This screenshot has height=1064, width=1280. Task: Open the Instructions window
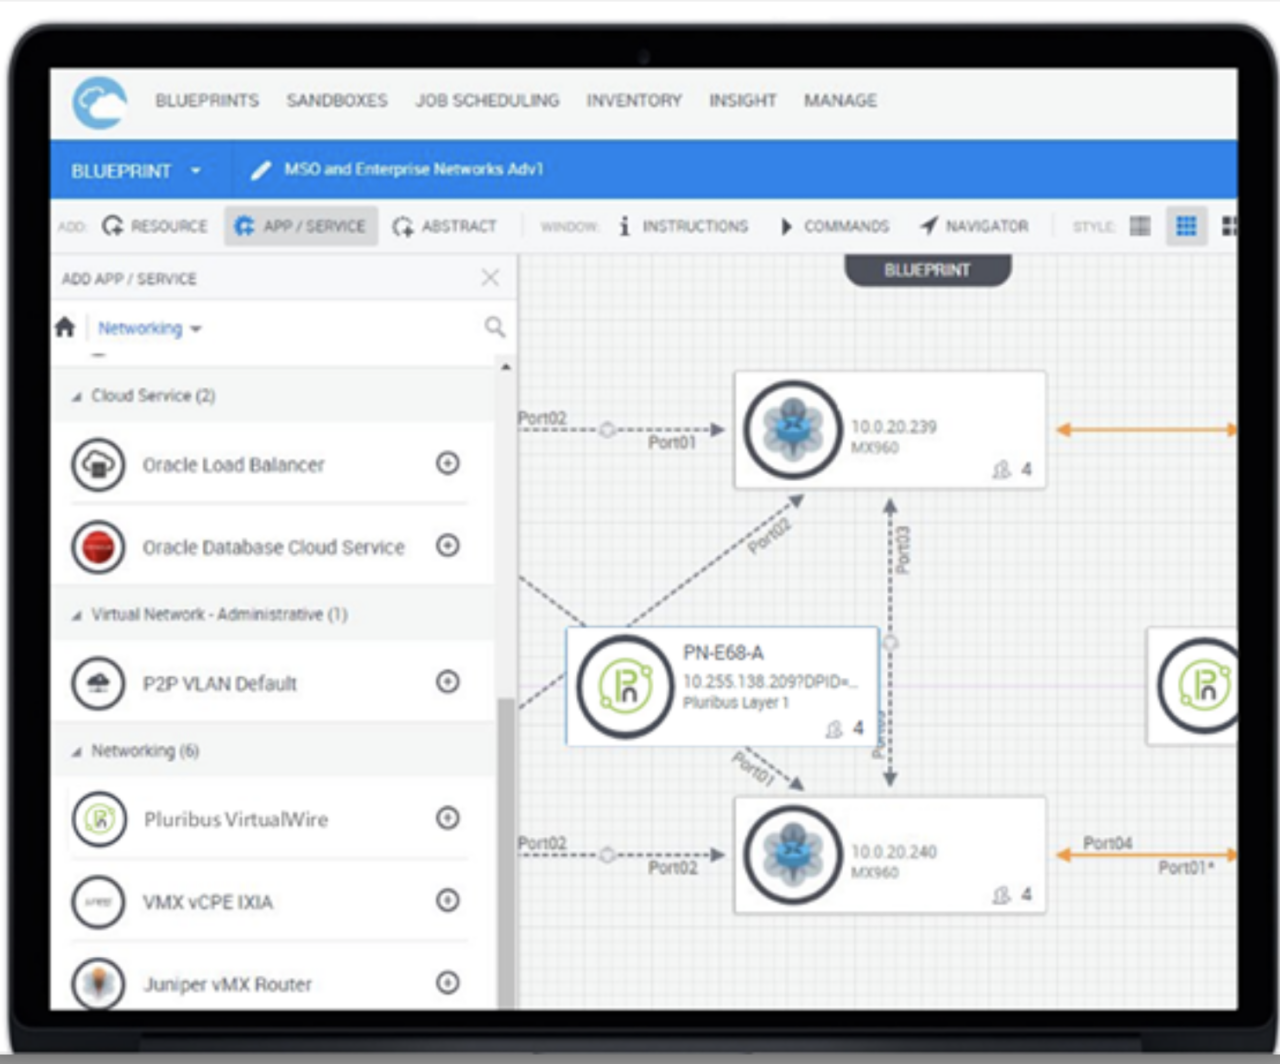point(683,226)
